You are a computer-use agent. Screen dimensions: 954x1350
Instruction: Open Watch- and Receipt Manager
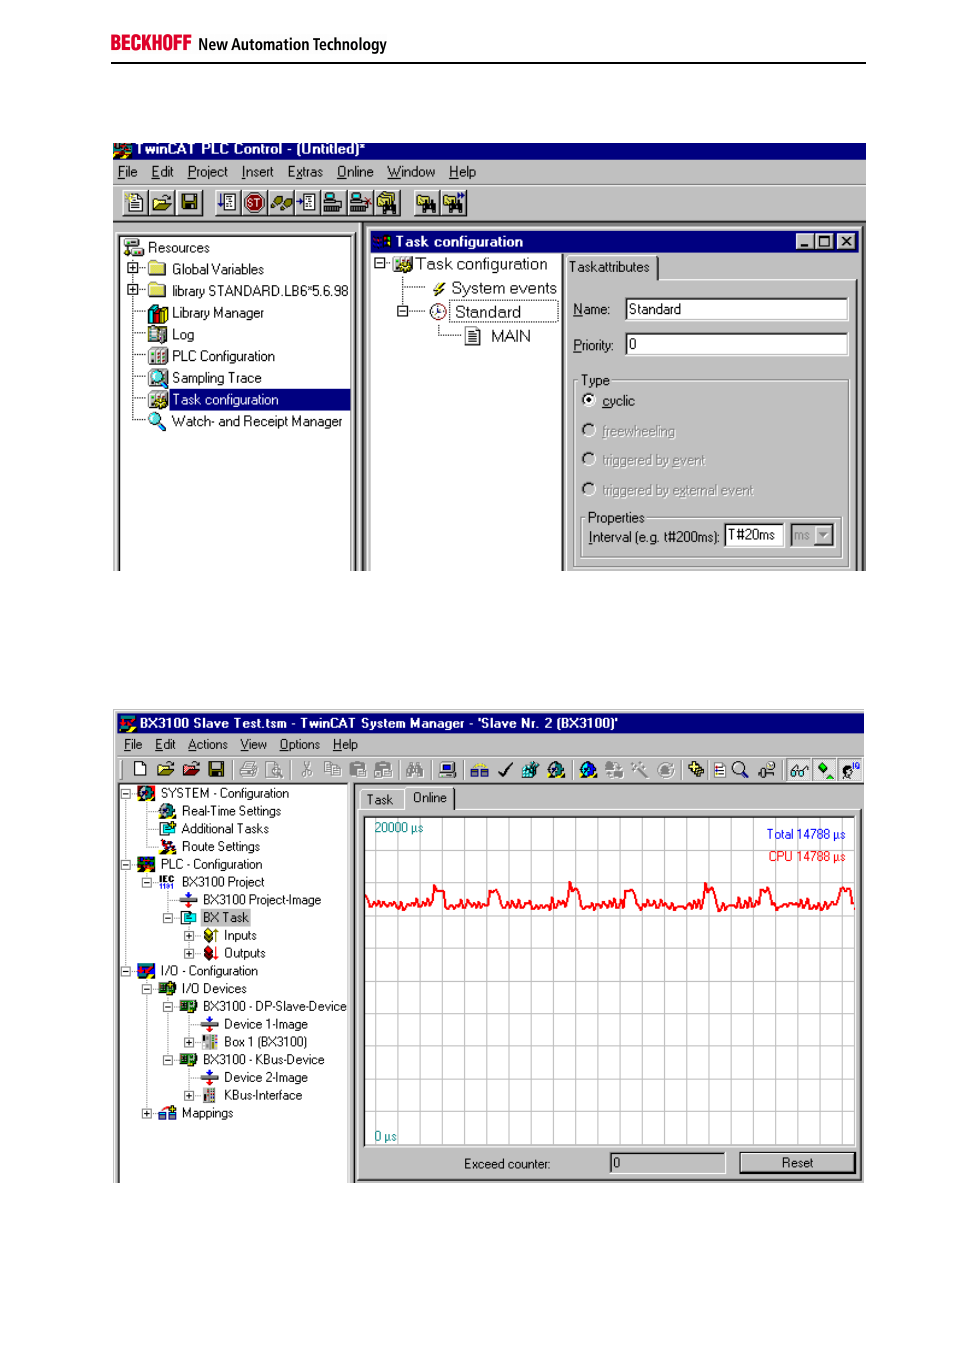[257, 421]
